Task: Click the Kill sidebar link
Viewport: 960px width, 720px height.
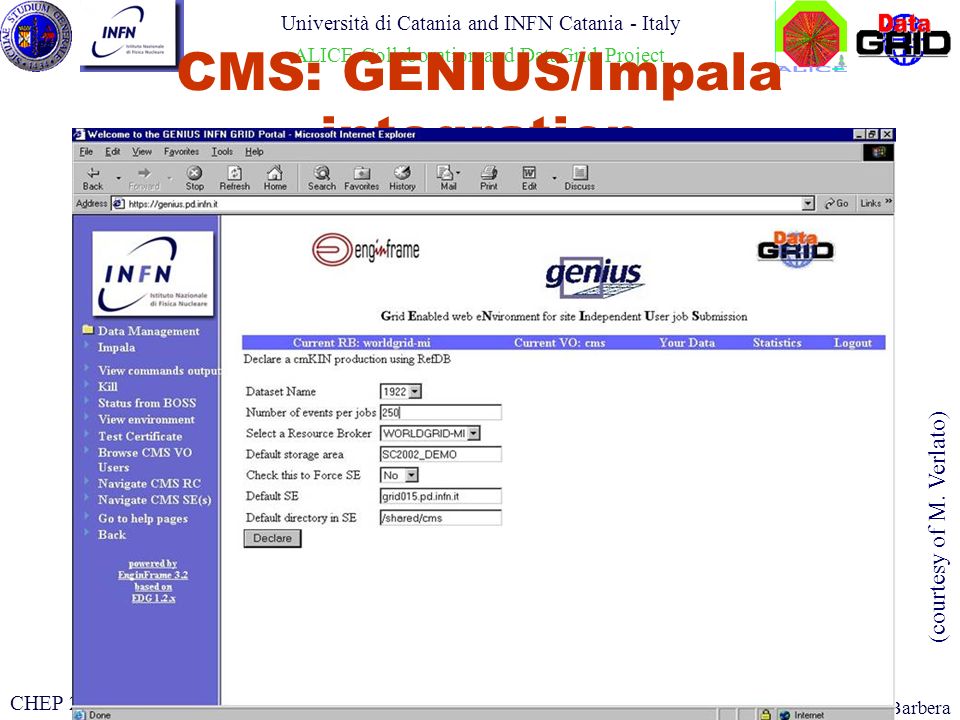Action: 108,386
